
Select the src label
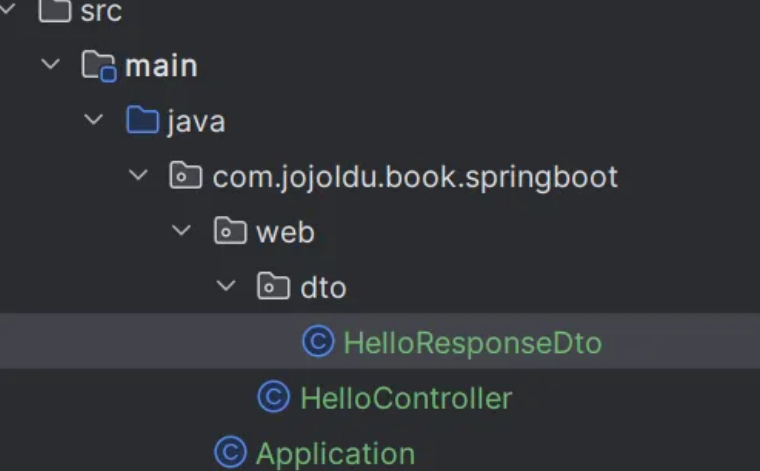(x=101, y=11)
